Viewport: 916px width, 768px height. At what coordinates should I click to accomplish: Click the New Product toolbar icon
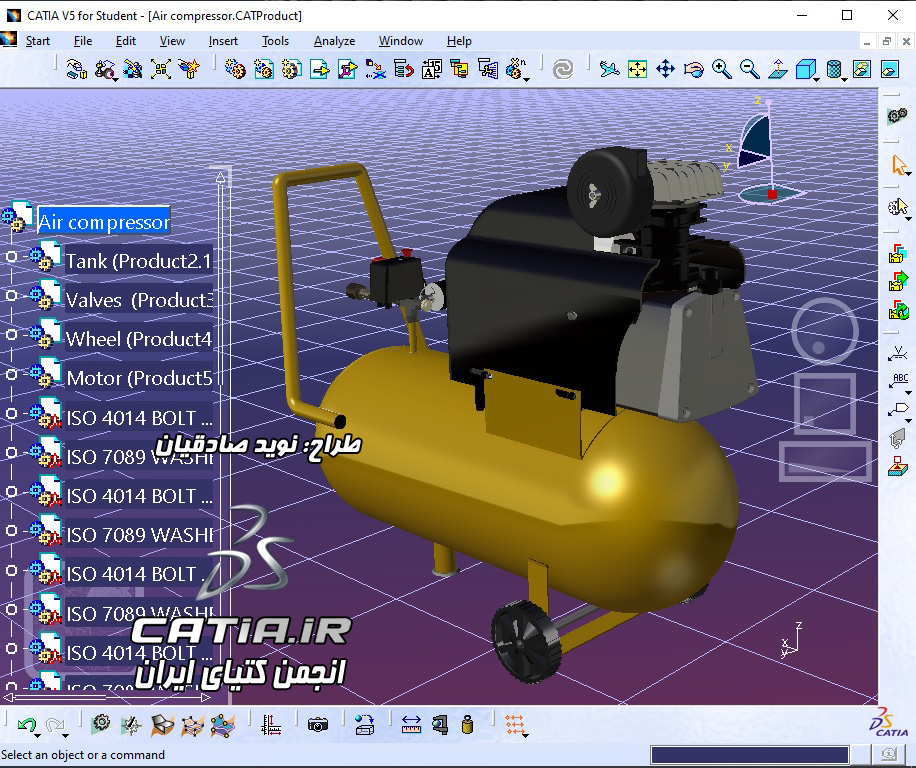tap(264, 69)
